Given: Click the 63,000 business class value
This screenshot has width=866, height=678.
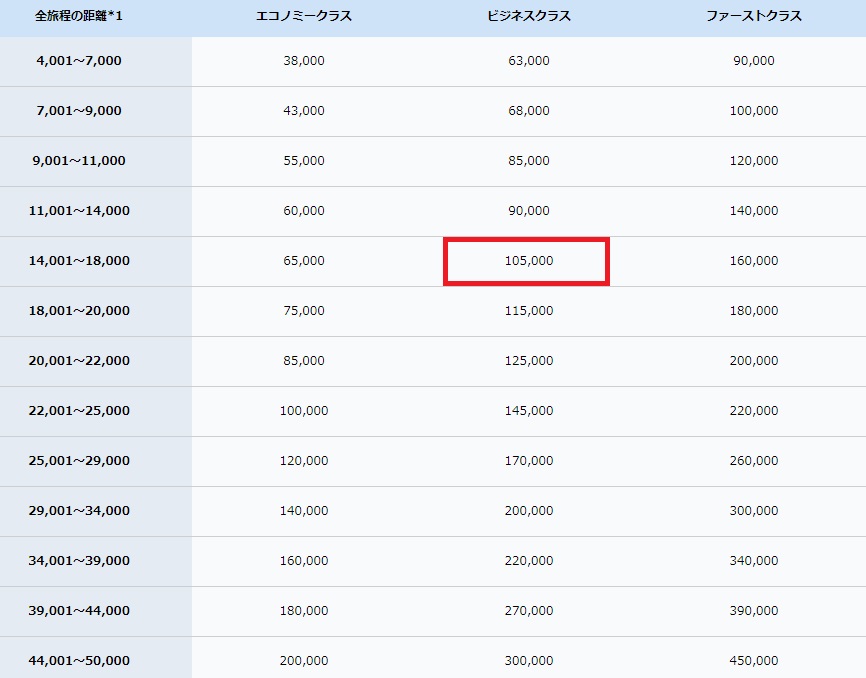Looking at the screenshot, I should coord(529,61).
